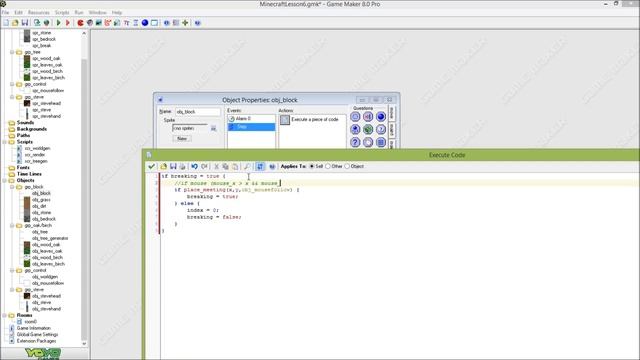Create a new font from main toolbar

coord(127,23)
